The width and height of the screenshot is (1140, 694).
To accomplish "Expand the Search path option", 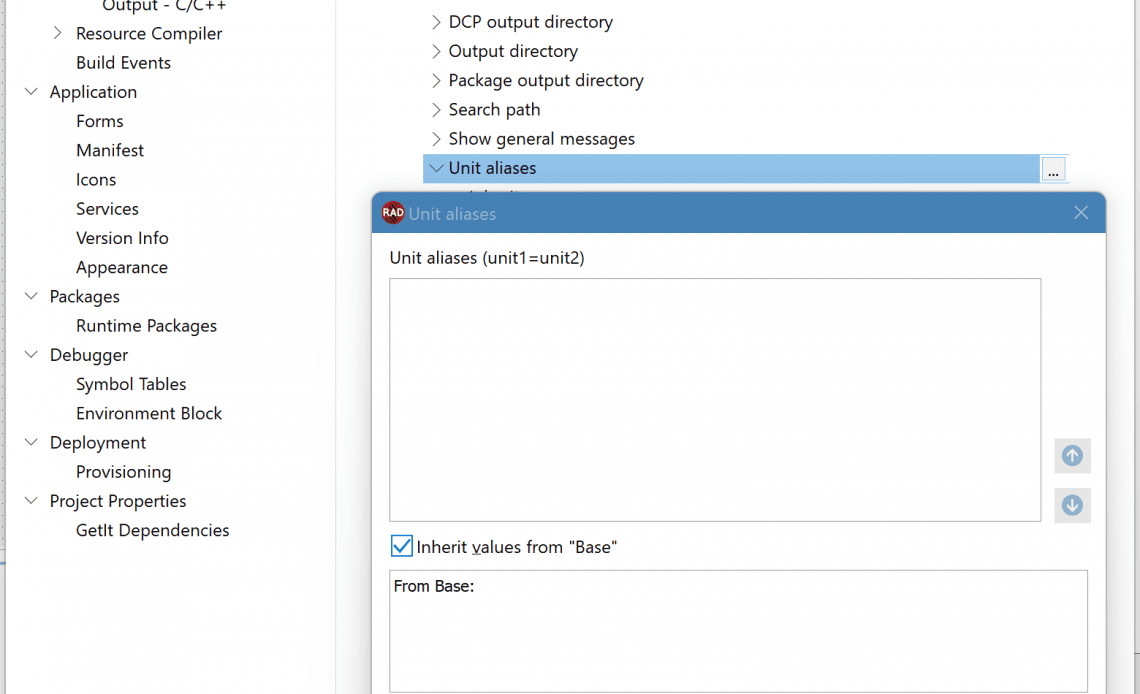I will coord(435,110).
